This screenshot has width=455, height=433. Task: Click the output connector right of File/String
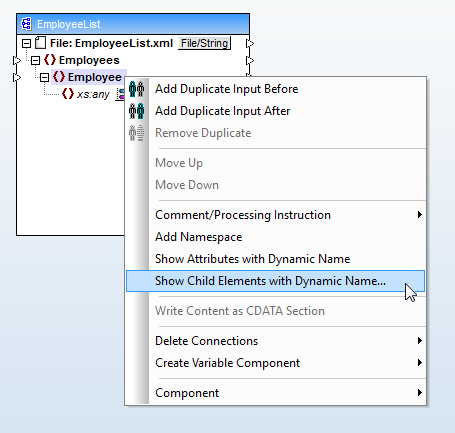[250, 43]
